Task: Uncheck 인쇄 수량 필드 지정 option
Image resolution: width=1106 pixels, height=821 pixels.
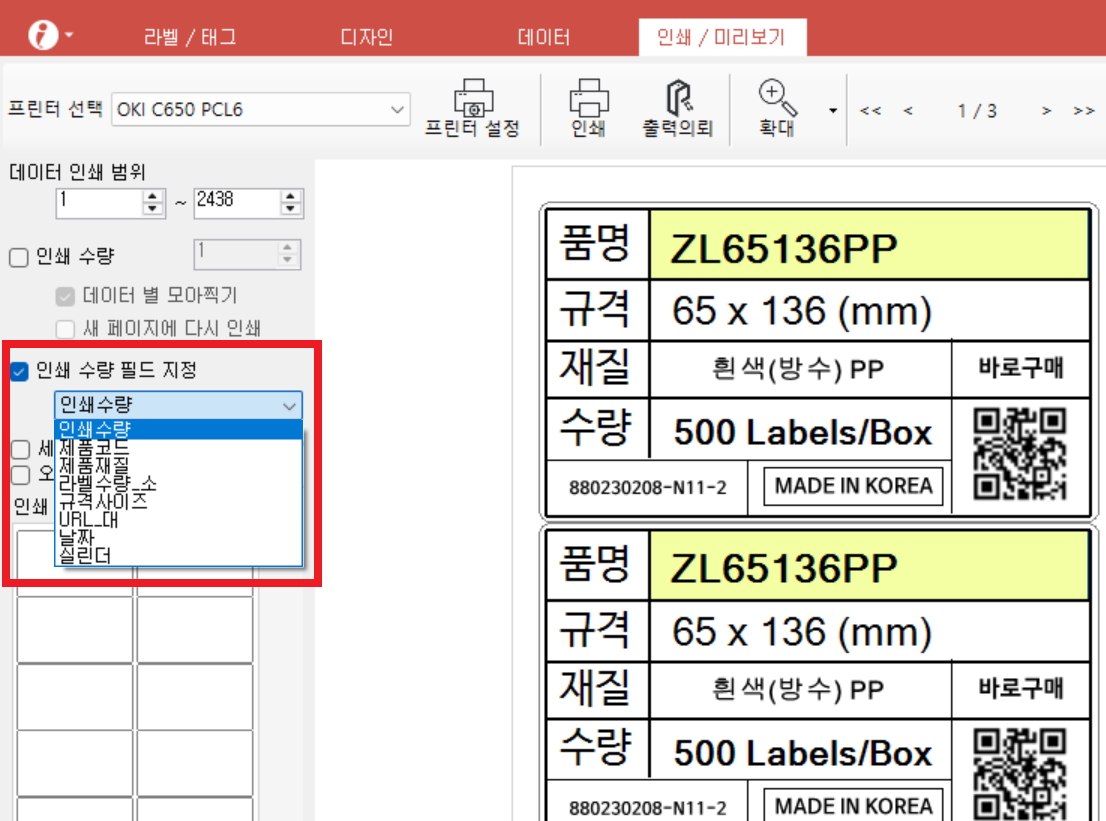Action: [18, 372]
